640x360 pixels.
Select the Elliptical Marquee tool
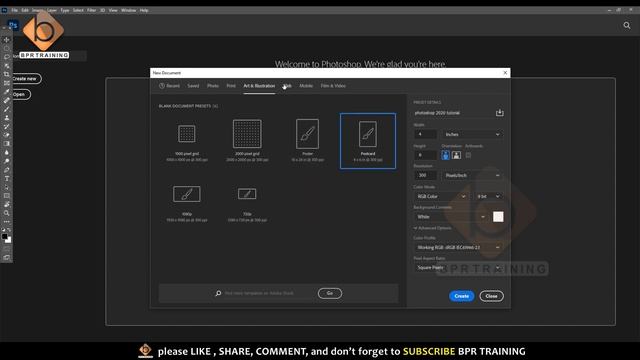point(7,49)
